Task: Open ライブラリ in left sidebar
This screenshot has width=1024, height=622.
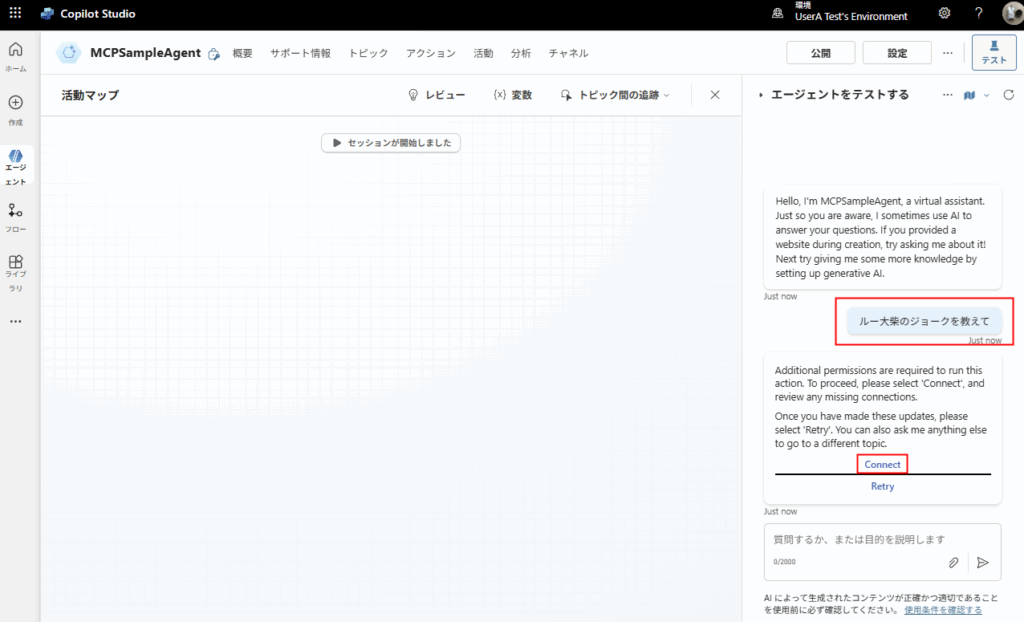Action: pyautogui.click(x=16, y=273)
